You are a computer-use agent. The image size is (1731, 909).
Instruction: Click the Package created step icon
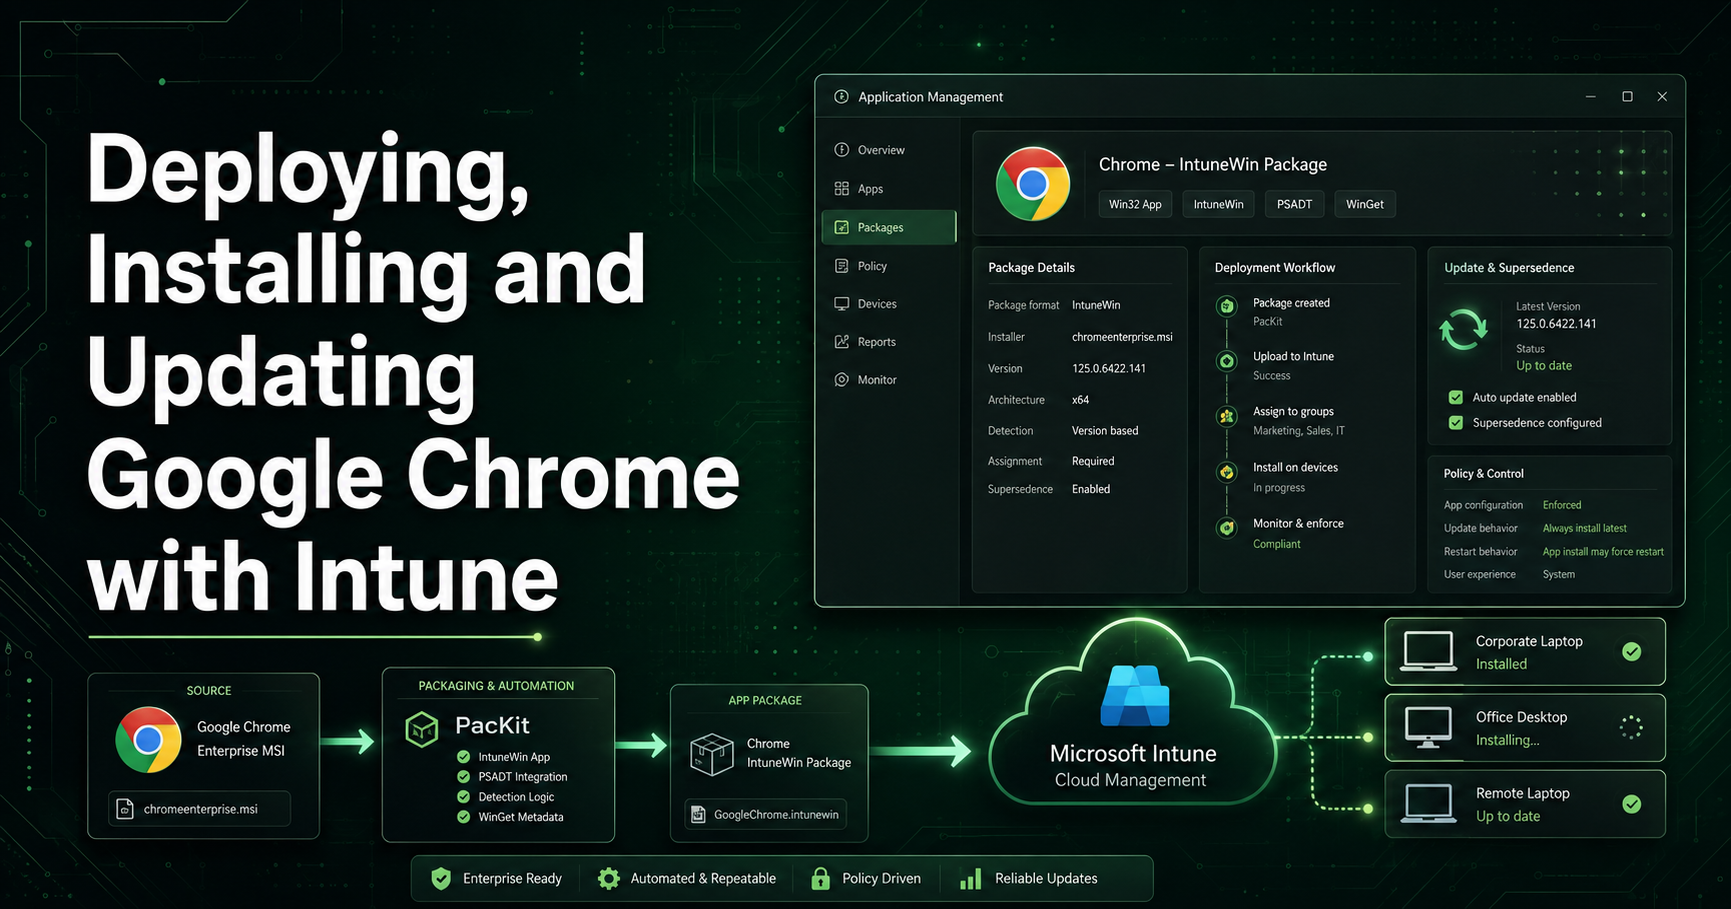[1226, 306]
